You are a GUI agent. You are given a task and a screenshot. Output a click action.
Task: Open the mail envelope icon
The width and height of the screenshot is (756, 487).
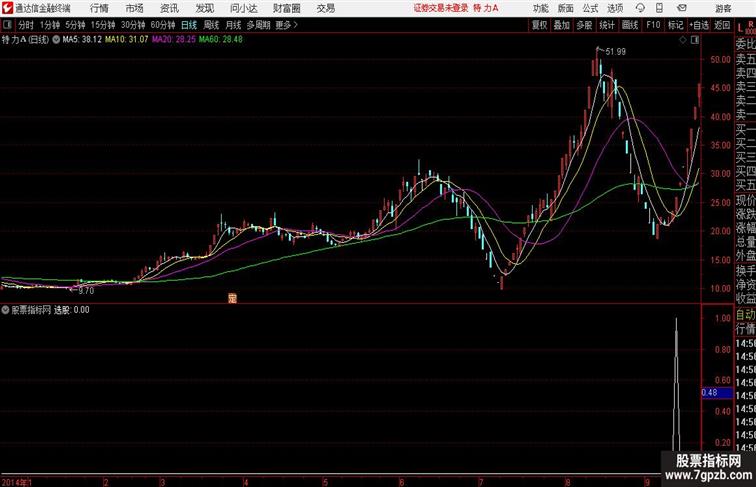(682, 8)
